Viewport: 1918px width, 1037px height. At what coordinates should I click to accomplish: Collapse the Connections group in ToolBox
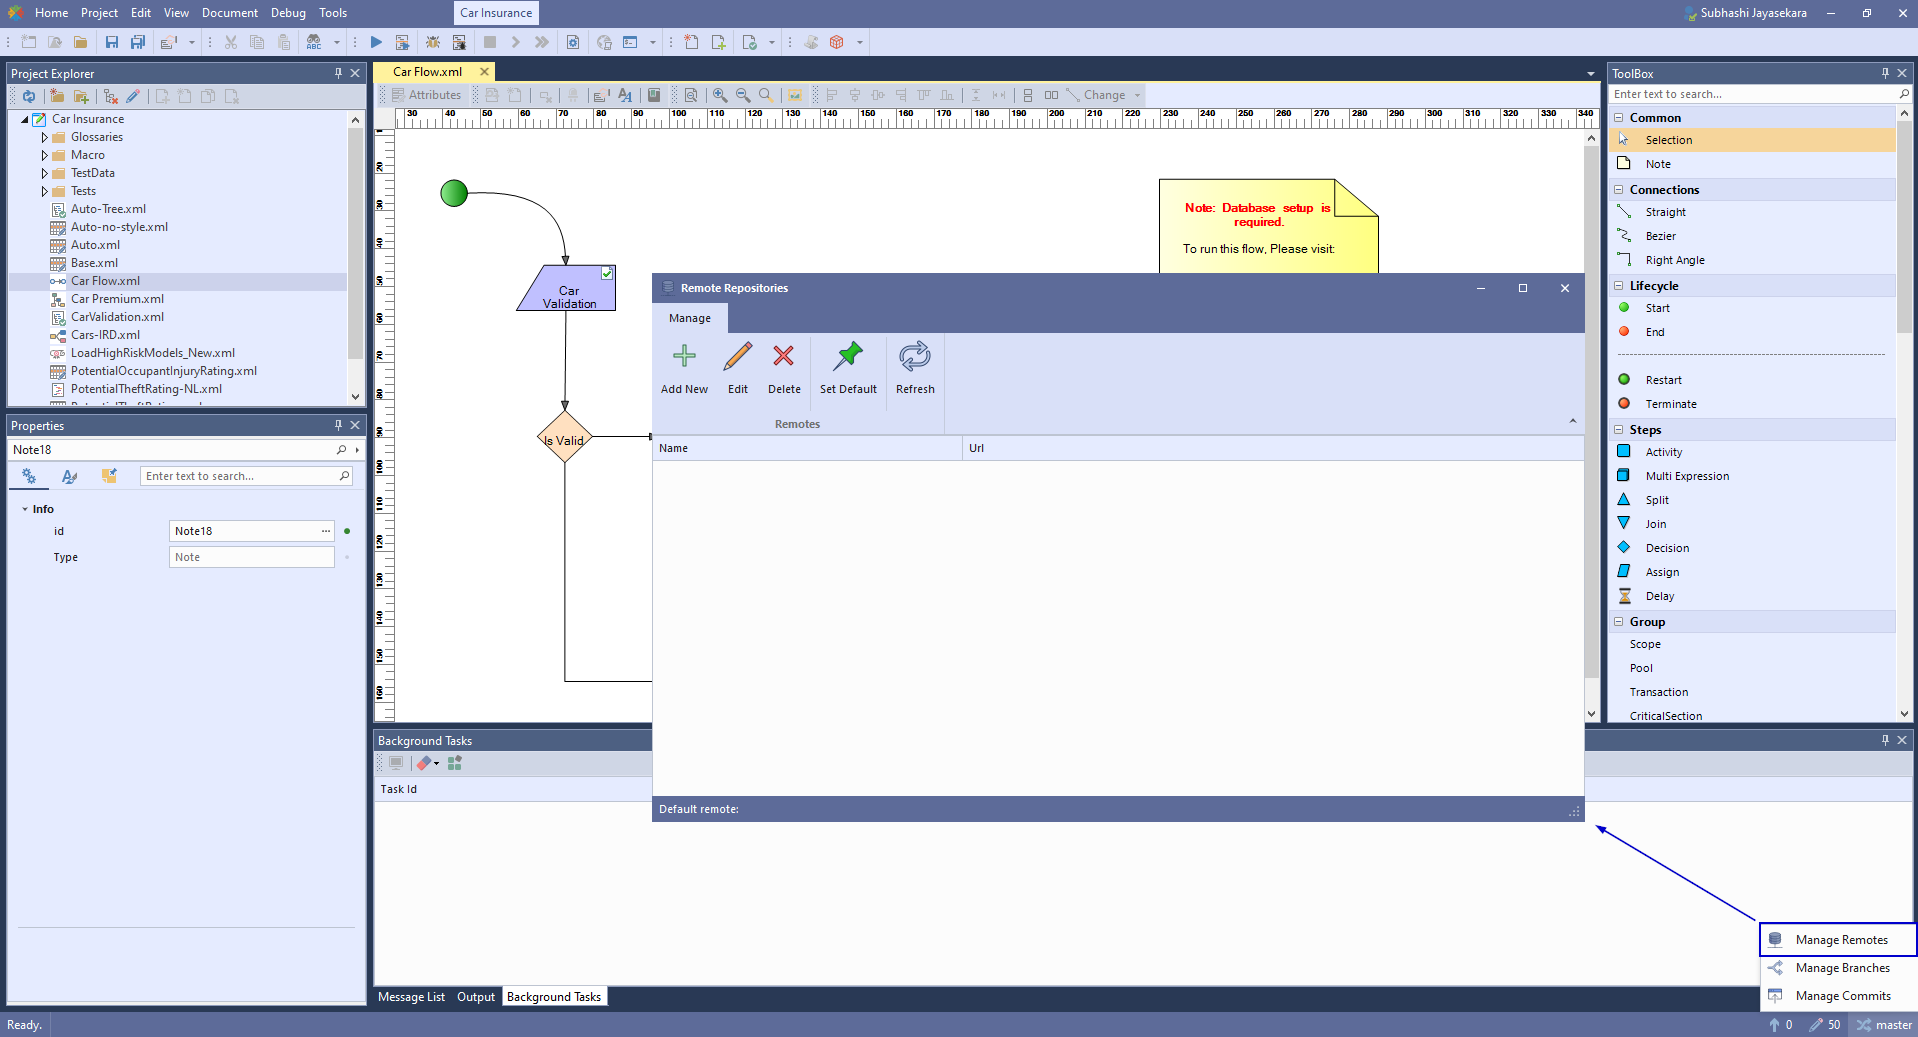pos(1619,189)
